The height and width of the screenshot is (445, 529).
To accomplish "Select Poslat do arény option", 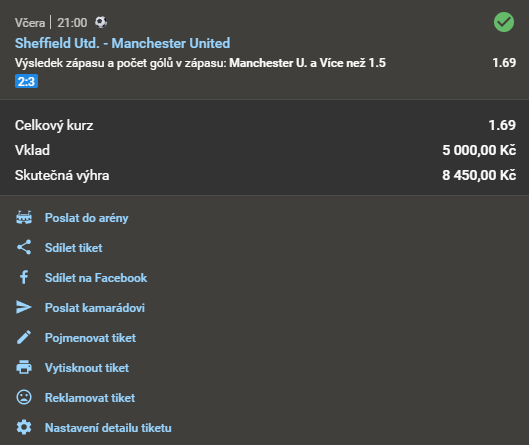I will pyautogui.click(x=87, y=218).
